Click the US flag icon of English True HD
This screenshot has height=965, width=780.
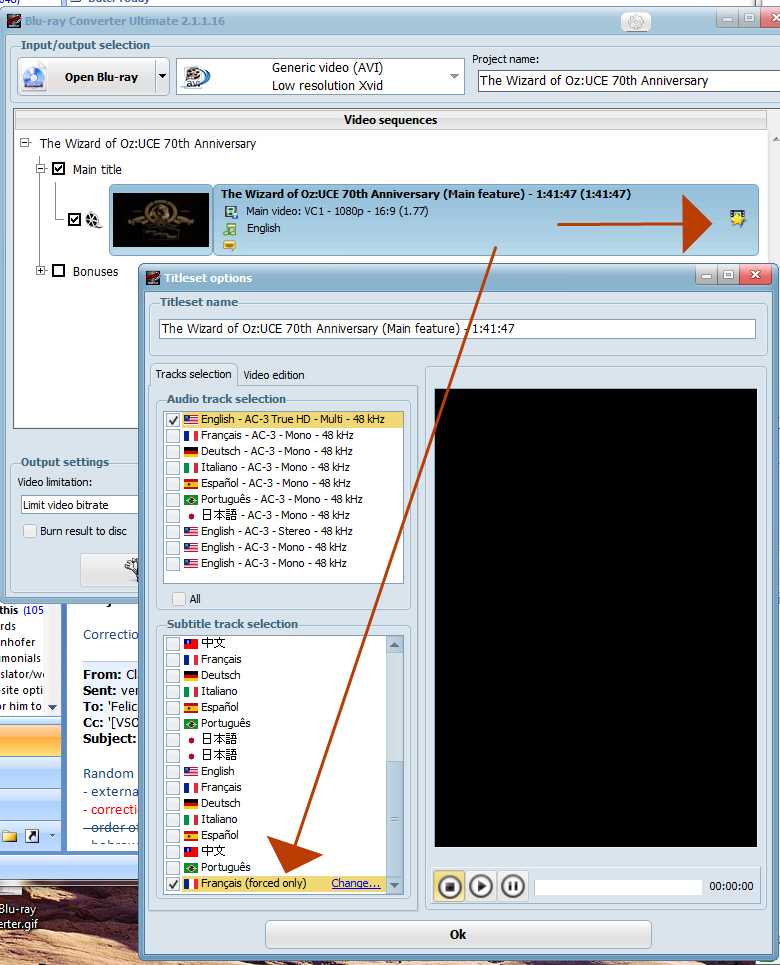coord(191,420)
